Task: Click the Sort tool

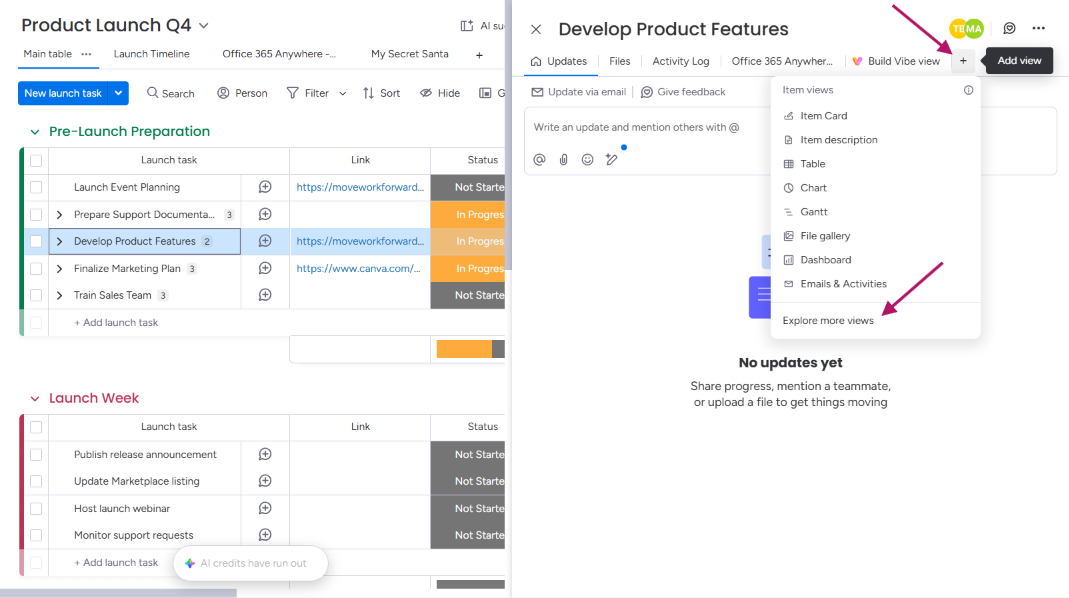Action: (381, 93)
